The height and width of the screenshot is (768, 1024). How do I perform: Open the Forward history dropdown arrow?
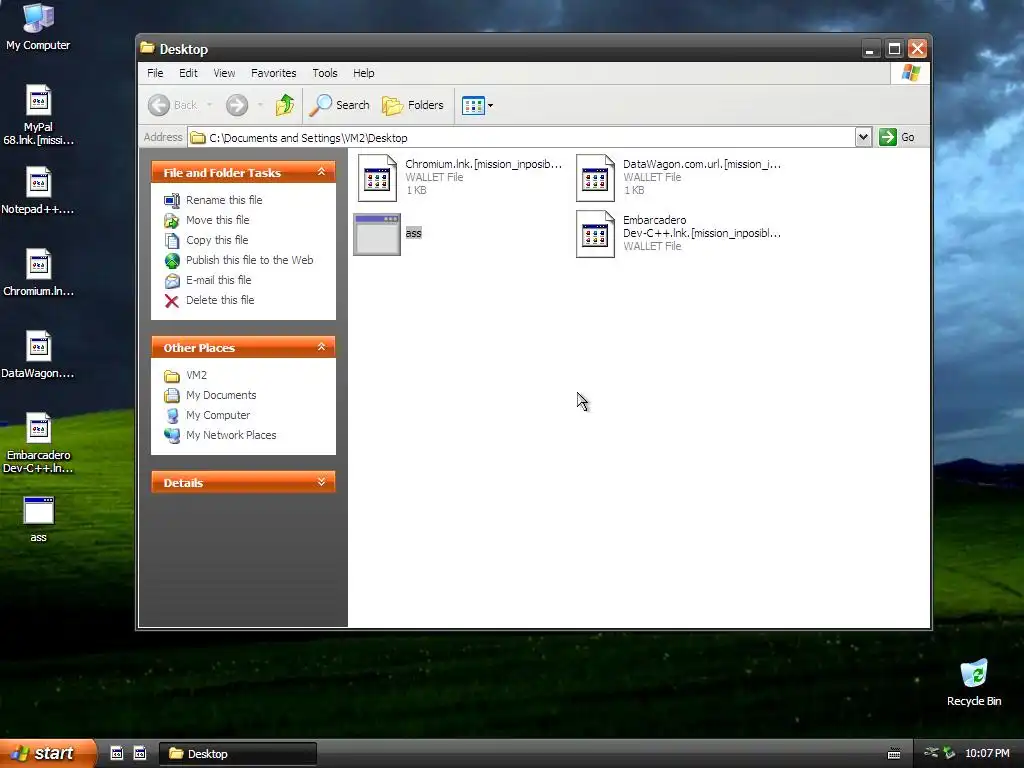[x=260, y=105]
